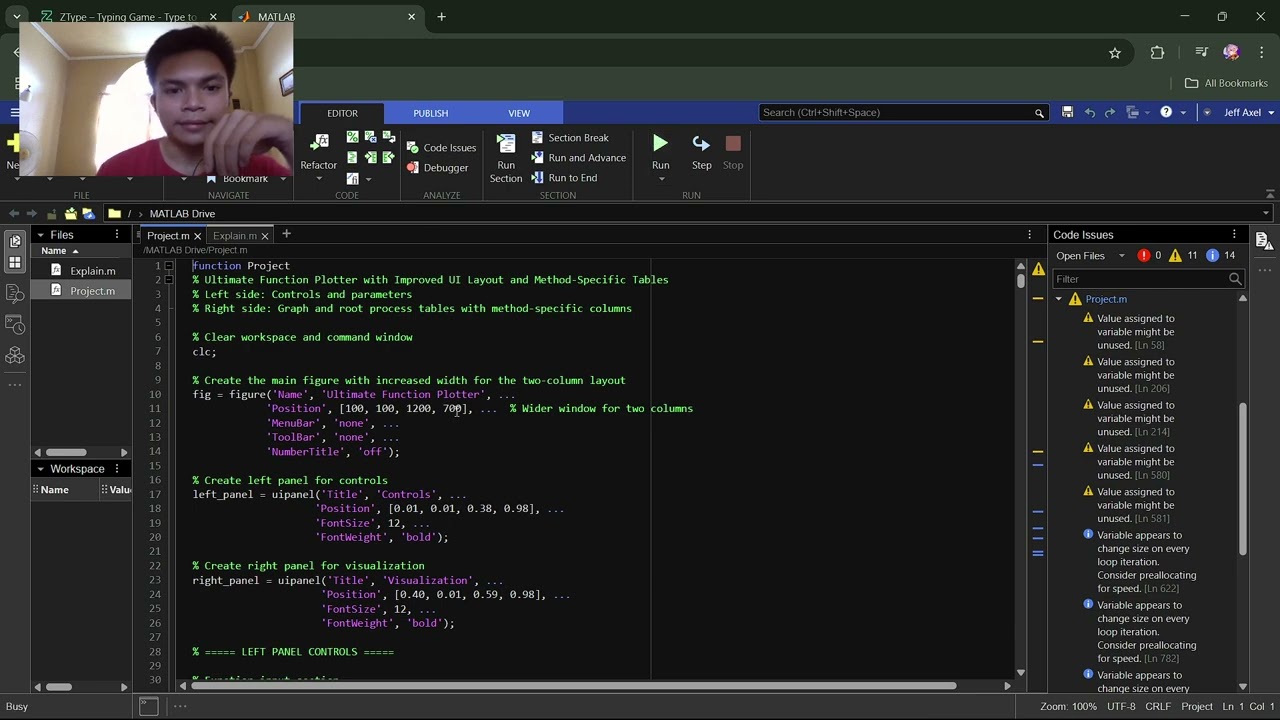Expand the Refactor dropdown arrow

(319, 179)
